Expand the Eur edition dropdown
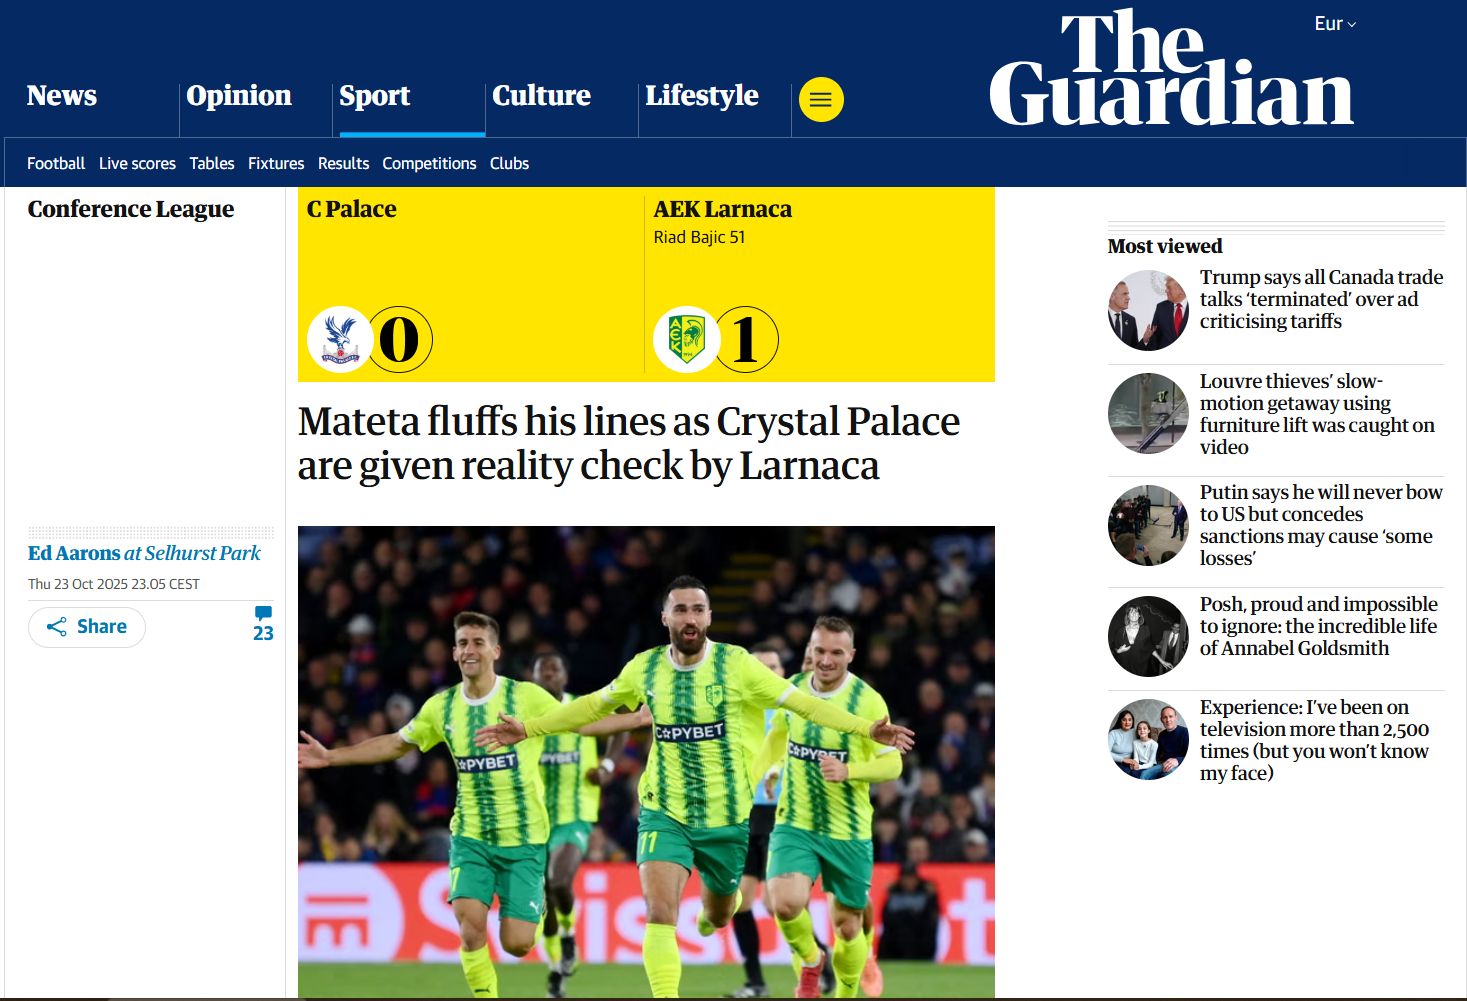1467x1001 pixels. (x=1335, y=24)
